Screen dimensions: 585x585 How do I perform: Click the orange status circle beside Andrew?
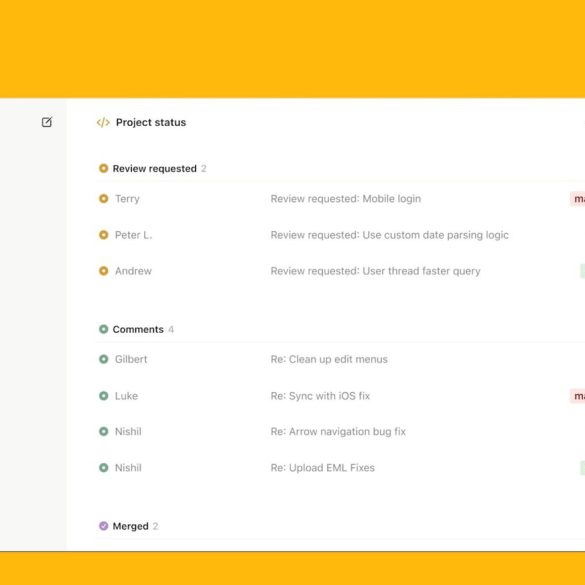[x=104, y=271]
